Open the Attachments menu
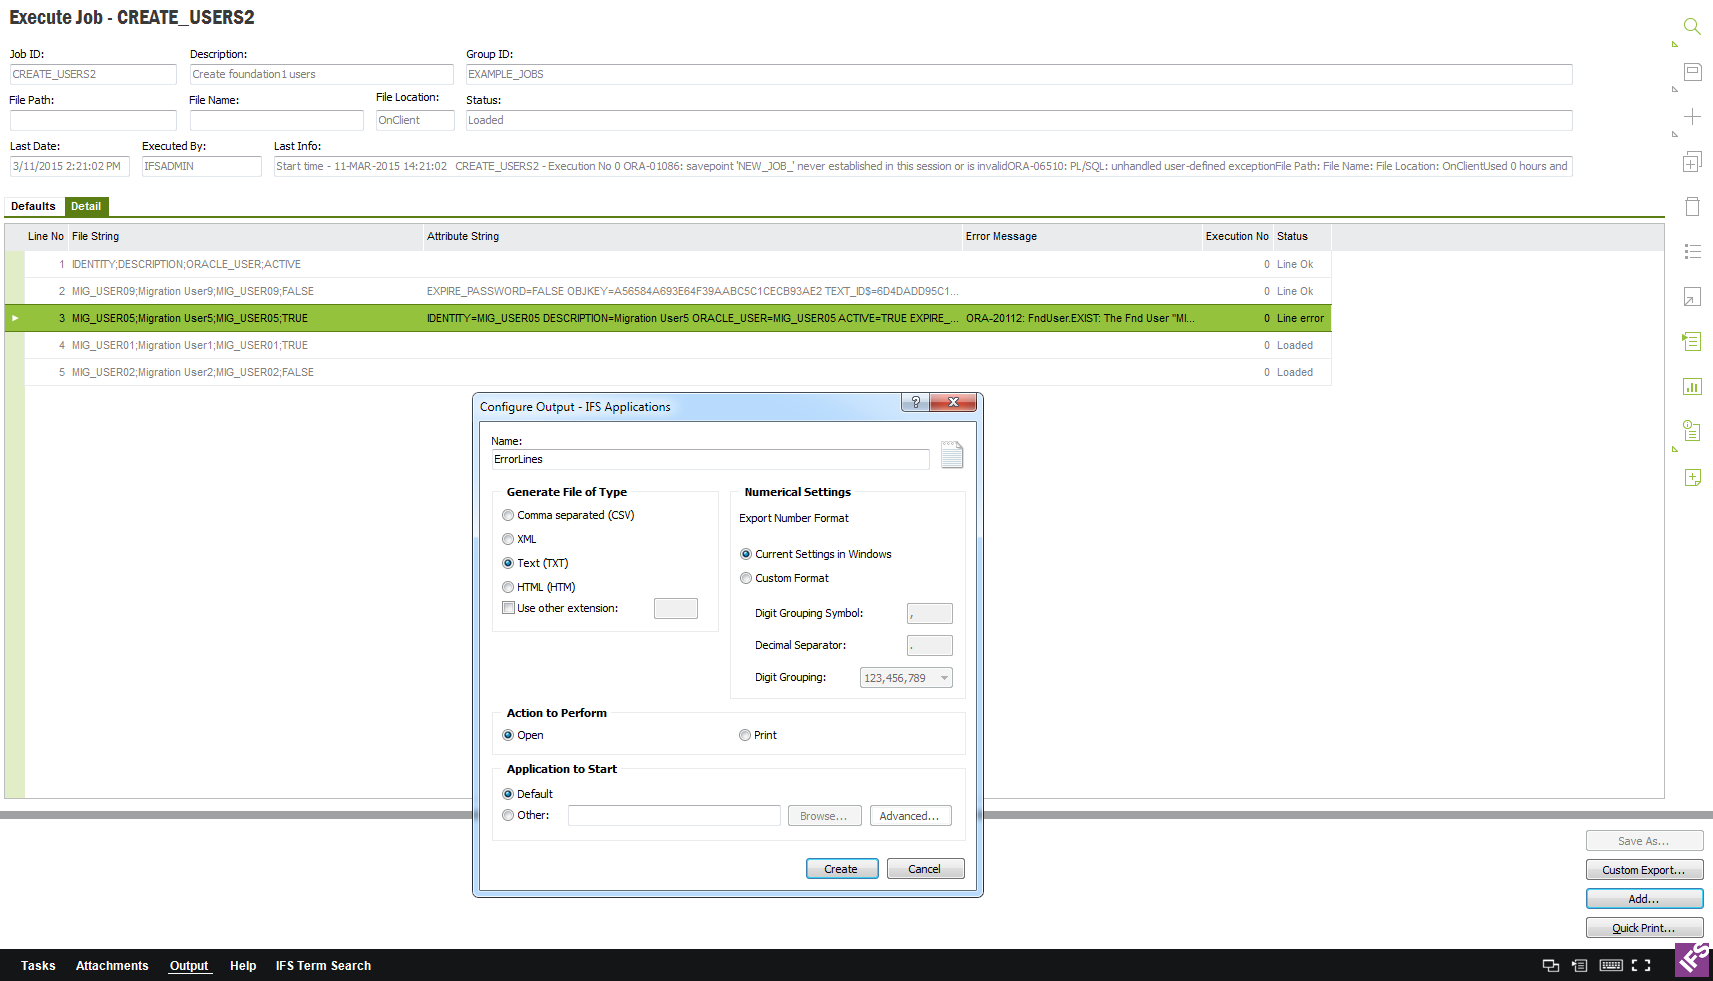Image resolution: width=1713 pixels, height=981 pixels. click(x=112, y=966)
